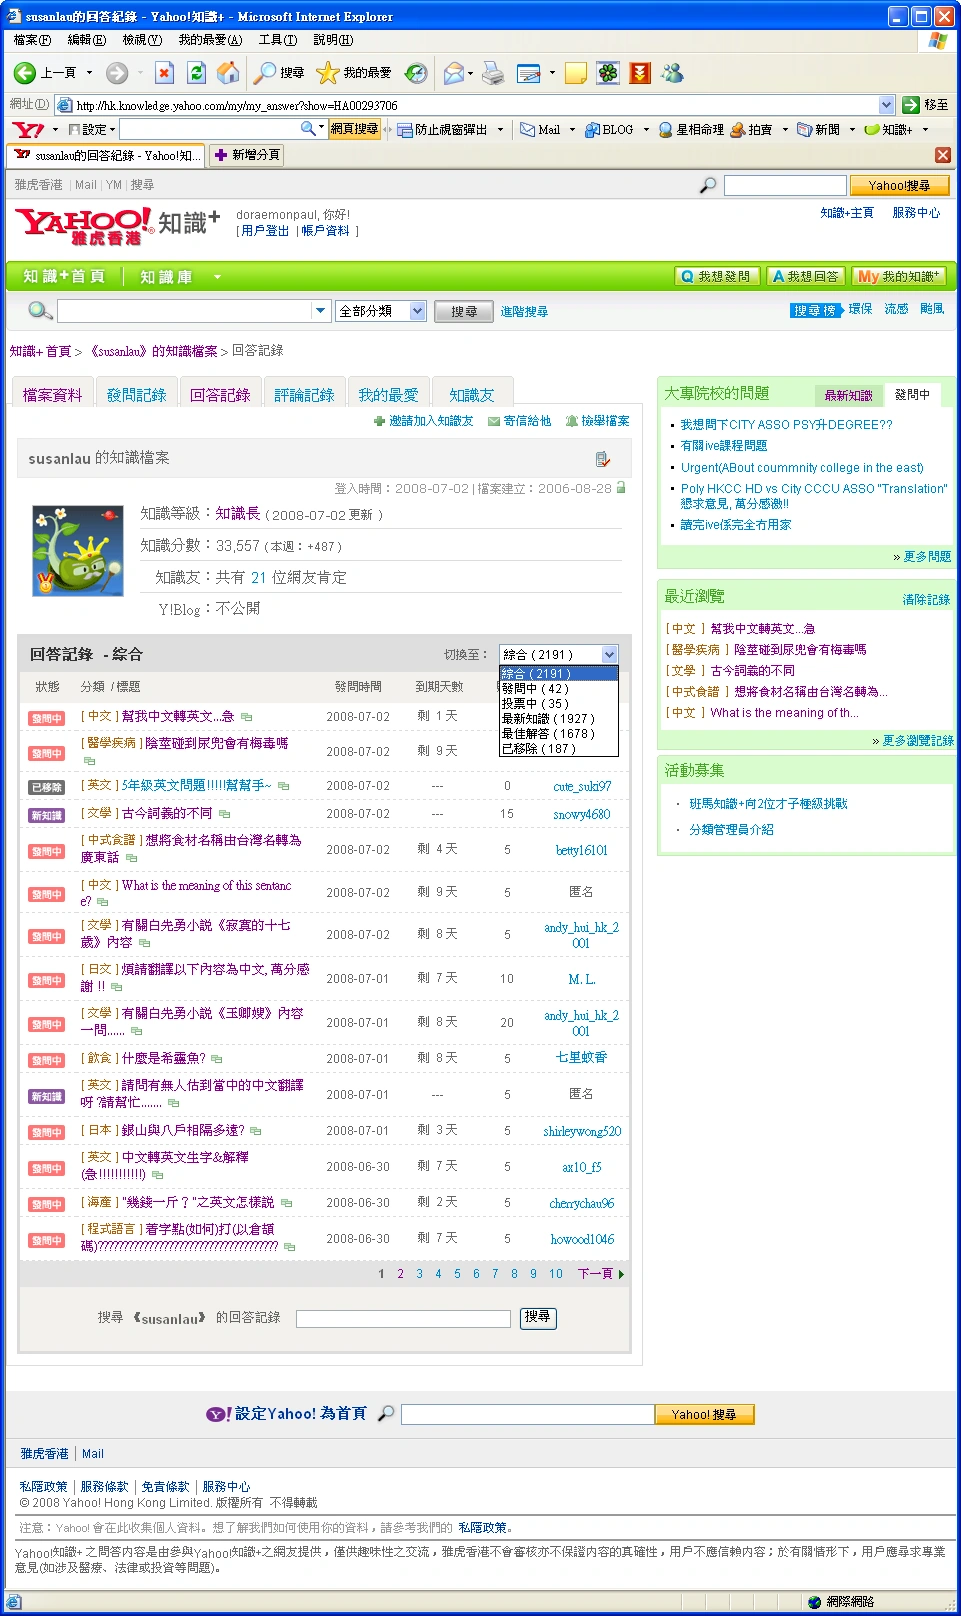Go to the home page via house icon
This screenshot has width=961, height=1616.
pos(228,73)
